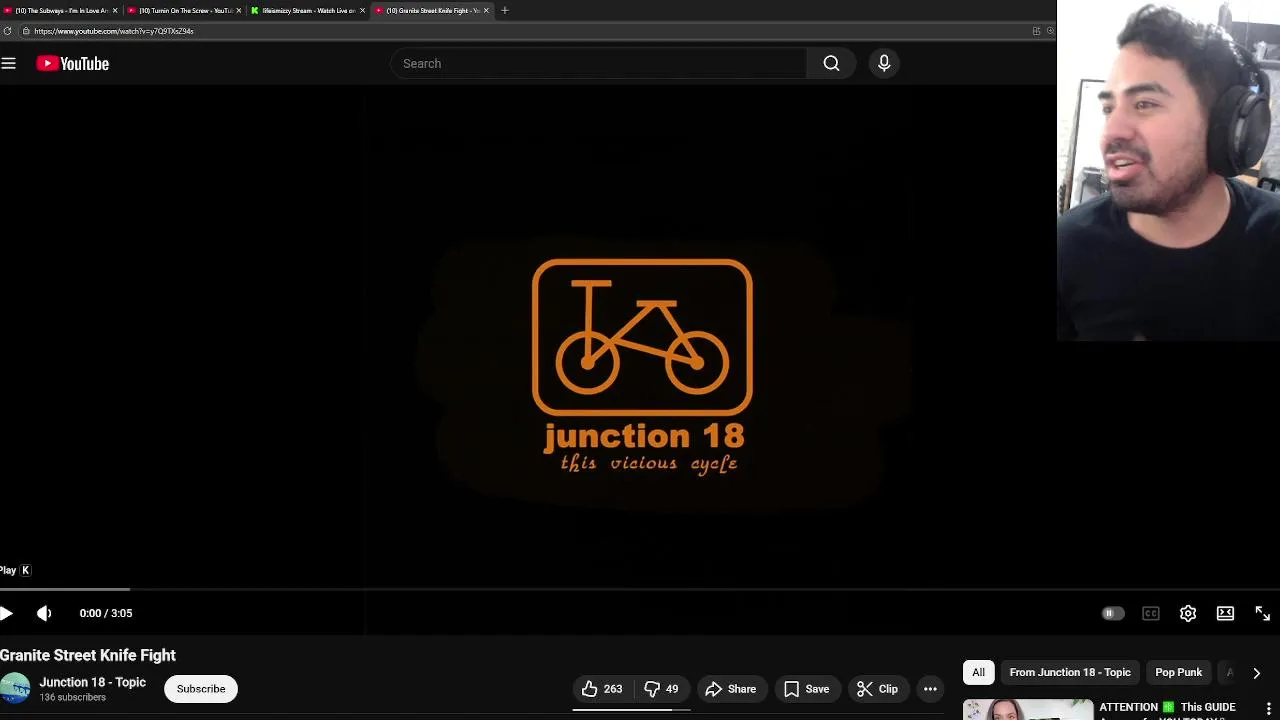This screenshot has width=1280, height=720.
Task: Create a clip of the video
Action: tap(878, 689)
